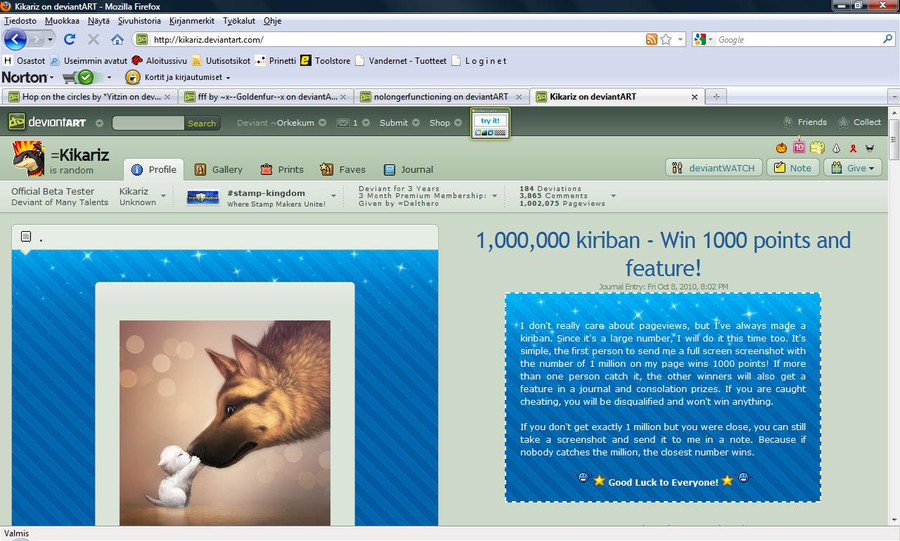Open the Give dropdown button
The width and height of the screenshot is (900, 541).
tap(852, 168)
